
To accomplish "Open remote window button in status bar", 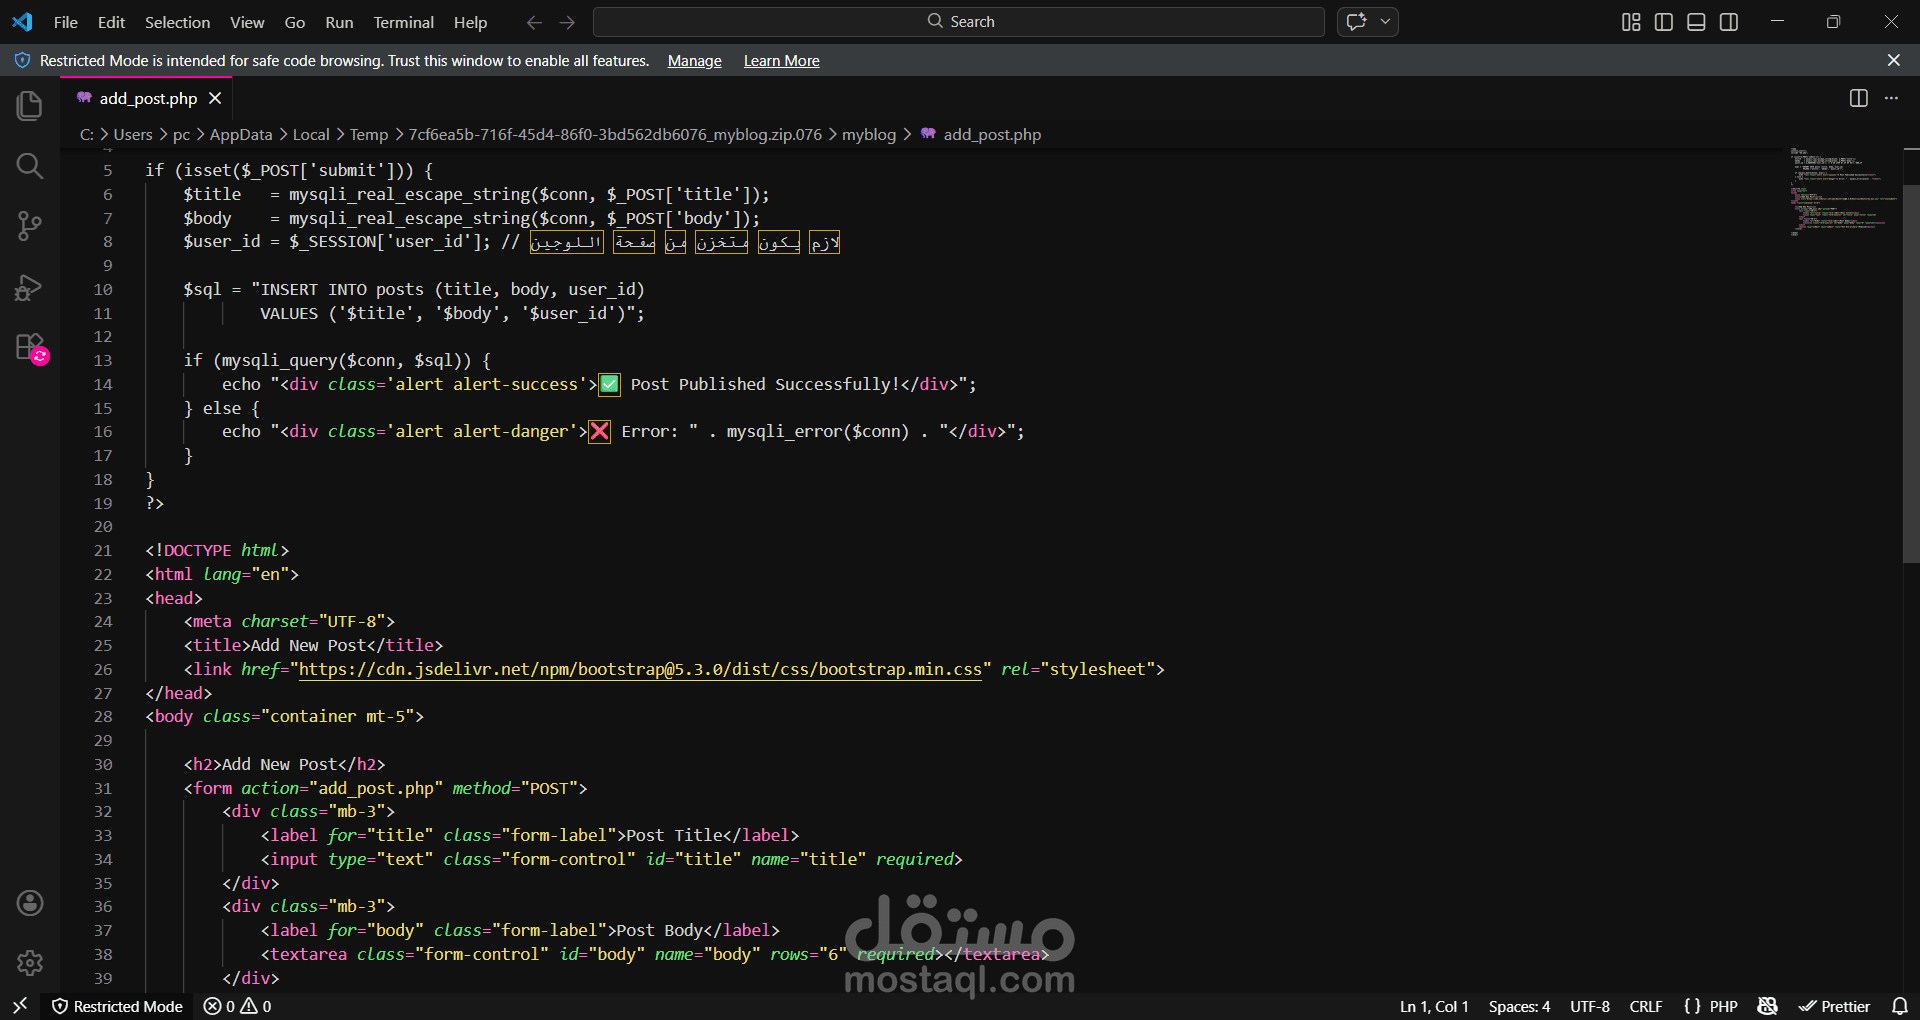I will (x=20, y=1006).
